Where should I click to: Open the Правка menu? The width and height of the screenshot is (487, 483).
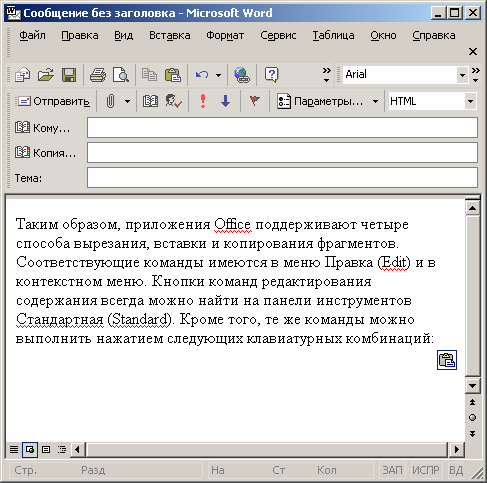80,35
